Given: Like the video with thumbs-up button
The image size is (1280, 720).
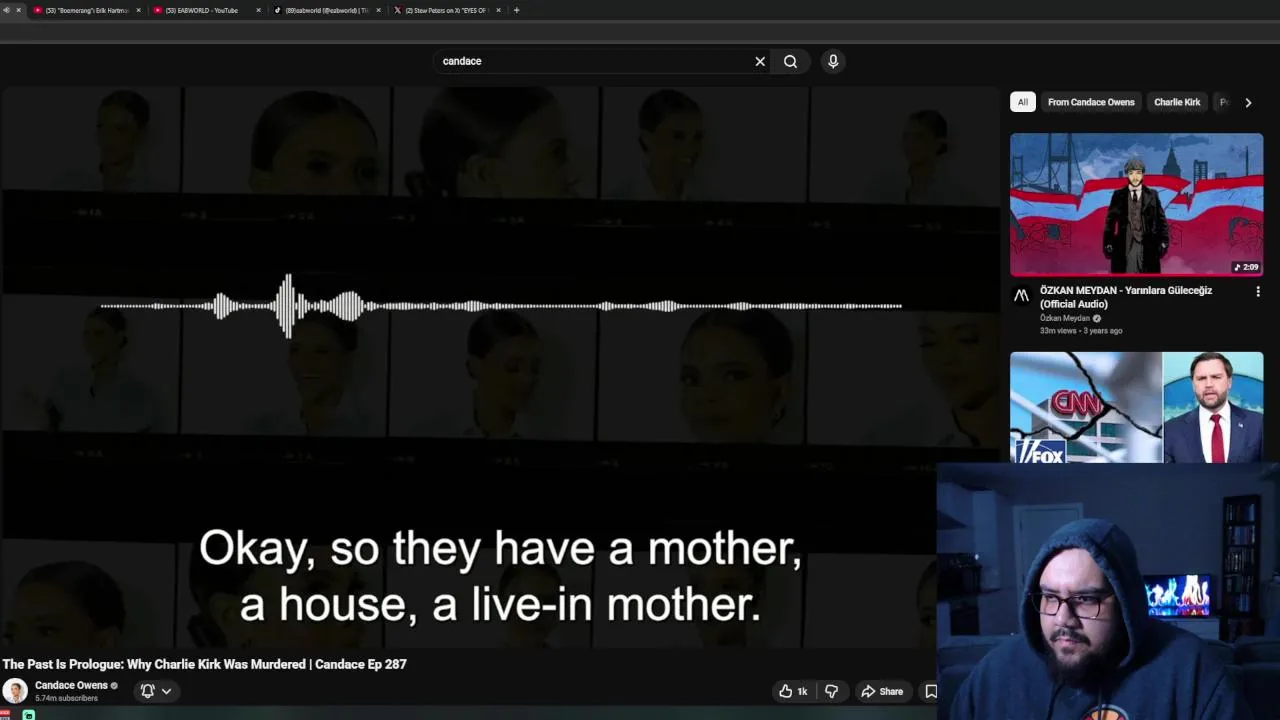Looking at the screenshot, I should coord(793,691).
